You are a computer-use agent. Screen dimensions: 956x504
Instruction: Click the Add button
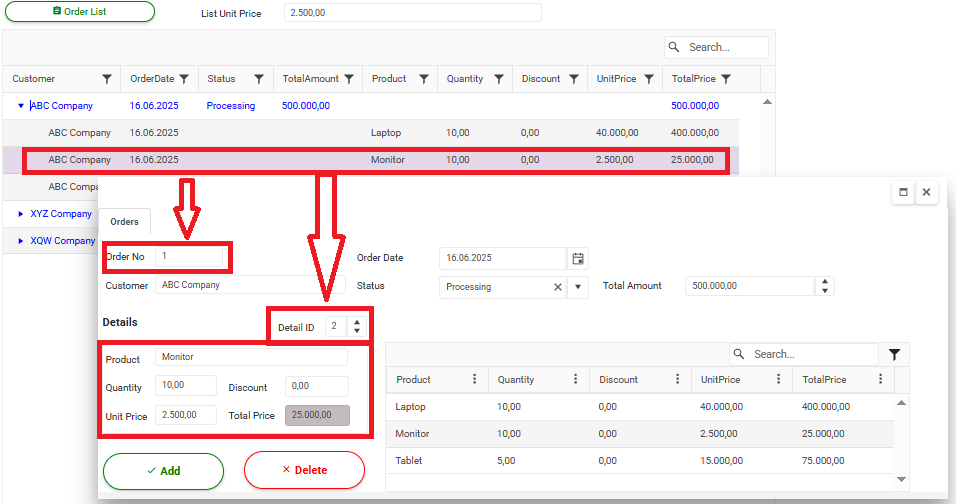point(163,471)
